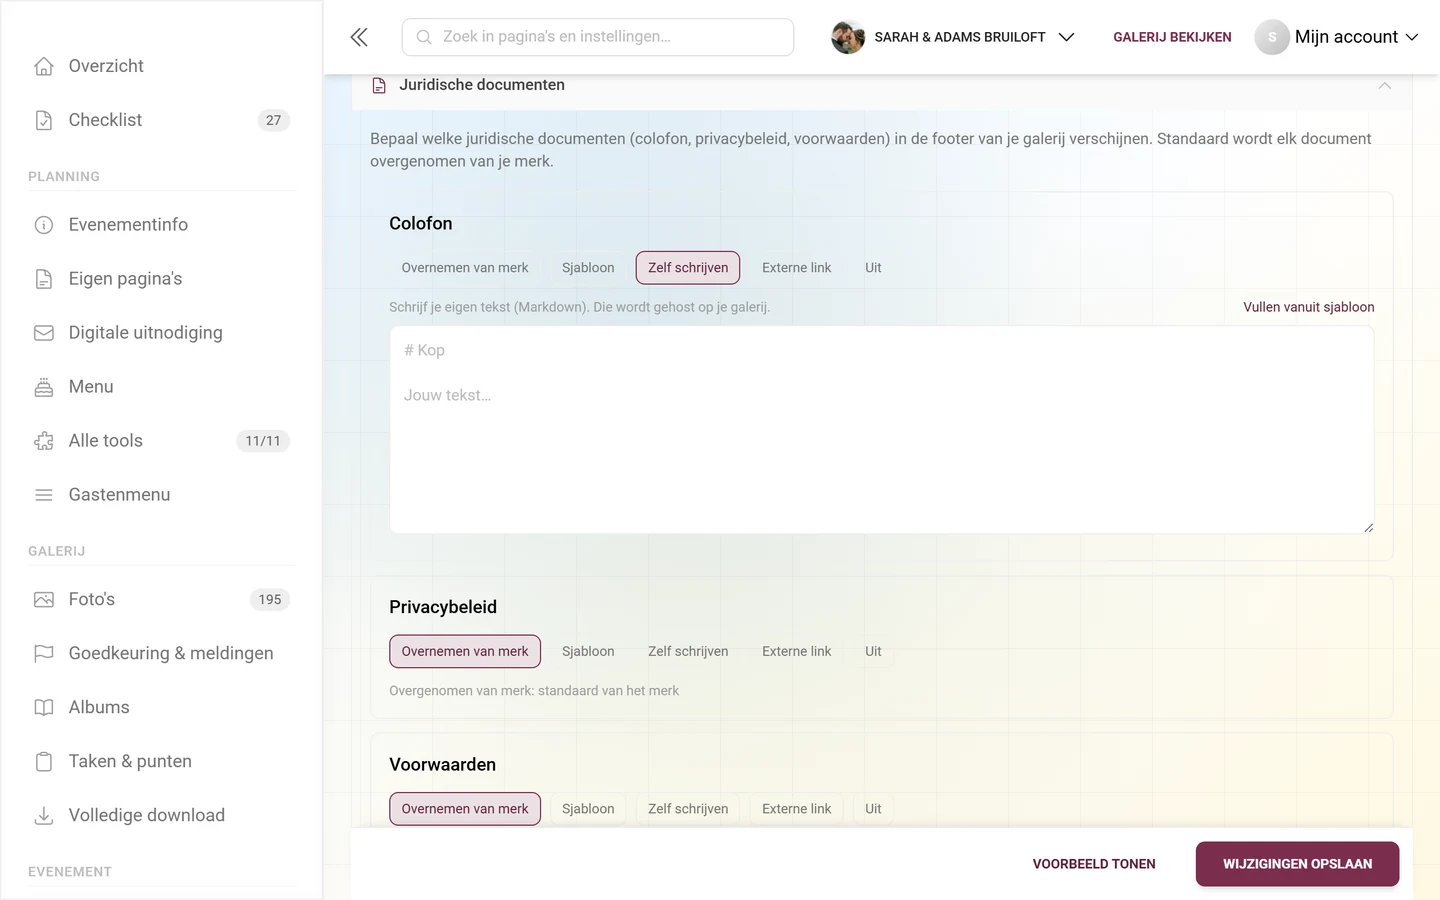The height and width of the screenshot is (900, 1440).
Task: Click 'Vullen vanuit sjabloon' link
Action: [x=1309, y=307]
